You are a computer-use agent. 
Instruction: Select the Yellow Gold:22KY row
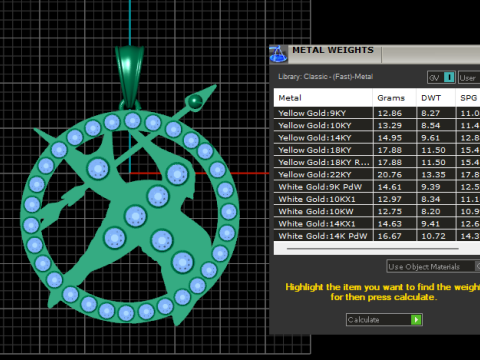[x=377, y=174]
